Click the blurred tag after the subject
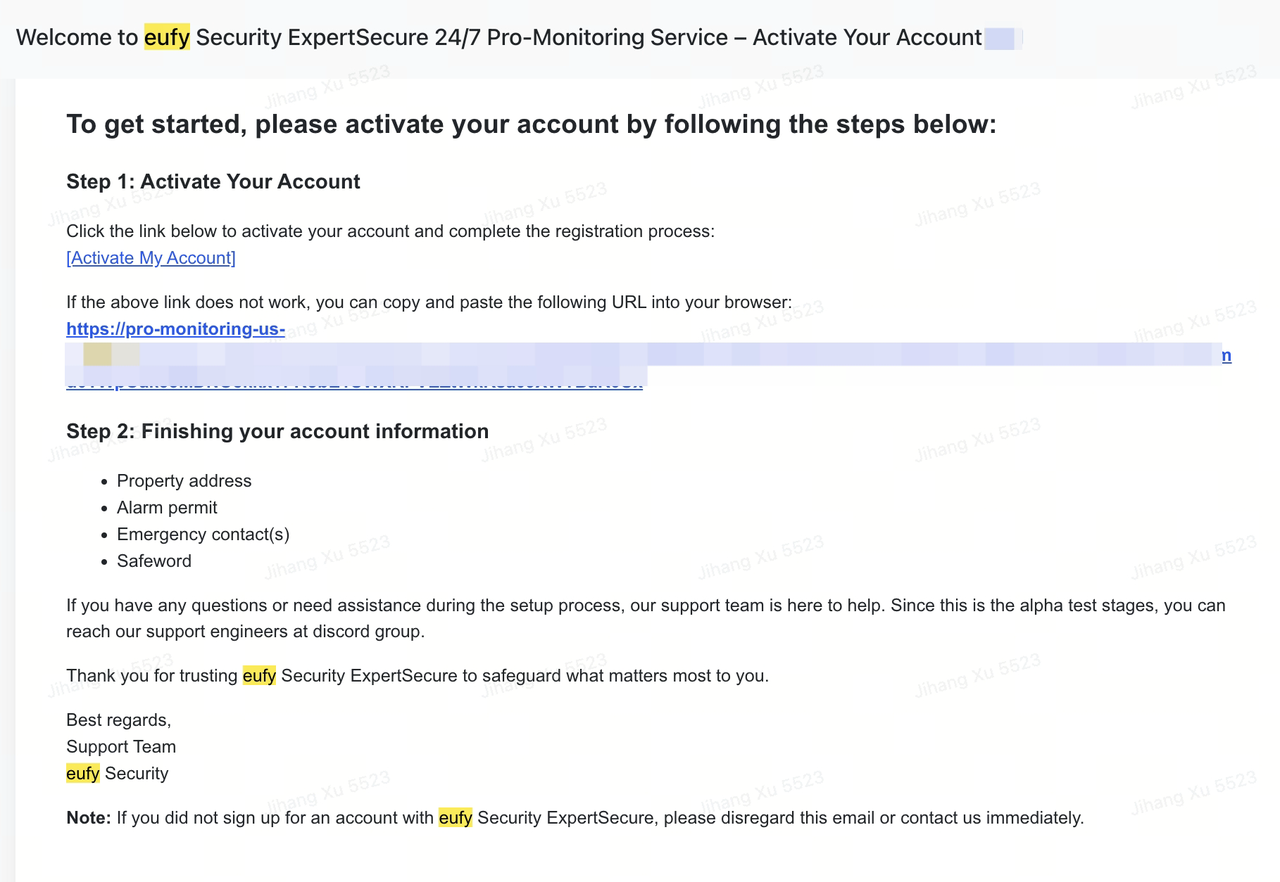Screen dimensions: 1280x882 [1000, 39]
